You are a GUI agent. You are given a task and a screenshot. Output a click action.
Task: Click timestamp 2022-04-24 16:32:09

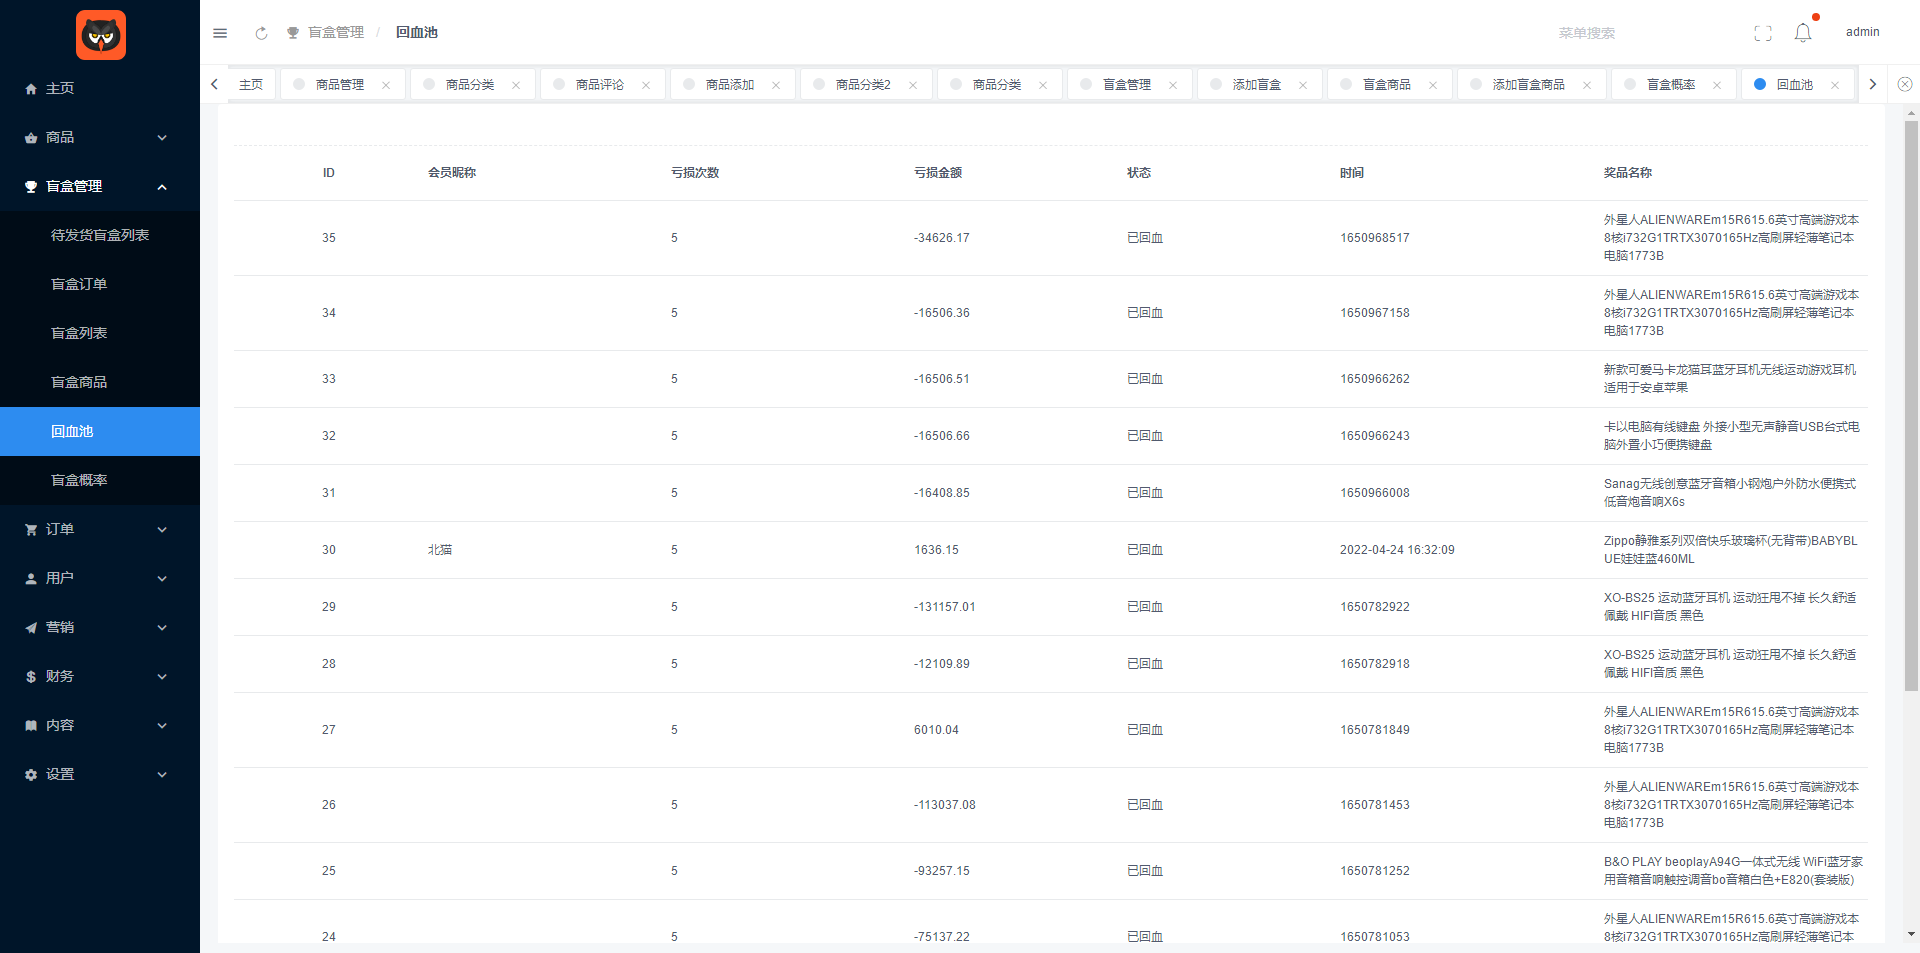click(1397, 550)
